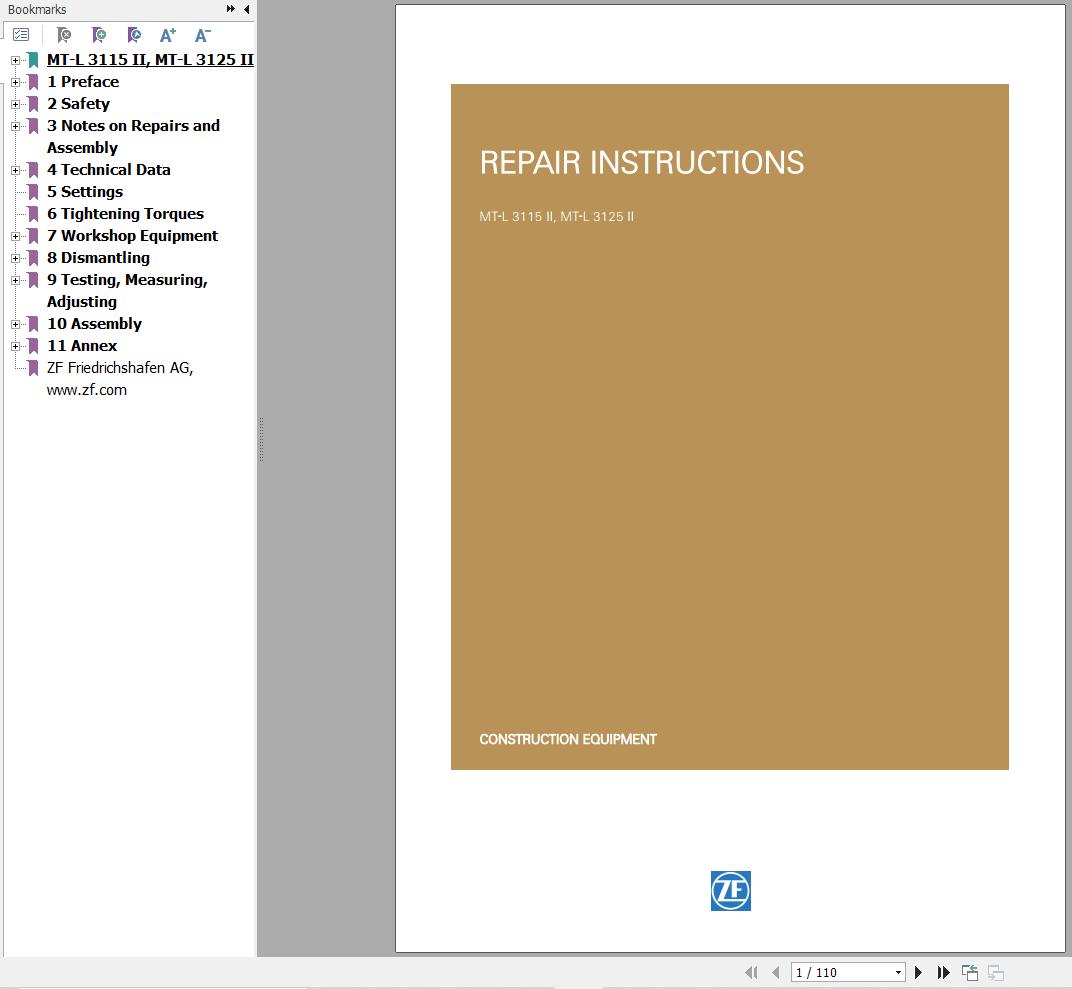Expand the 10 Assembly bookmark node
1072x989 pixels.
[15, 324]
